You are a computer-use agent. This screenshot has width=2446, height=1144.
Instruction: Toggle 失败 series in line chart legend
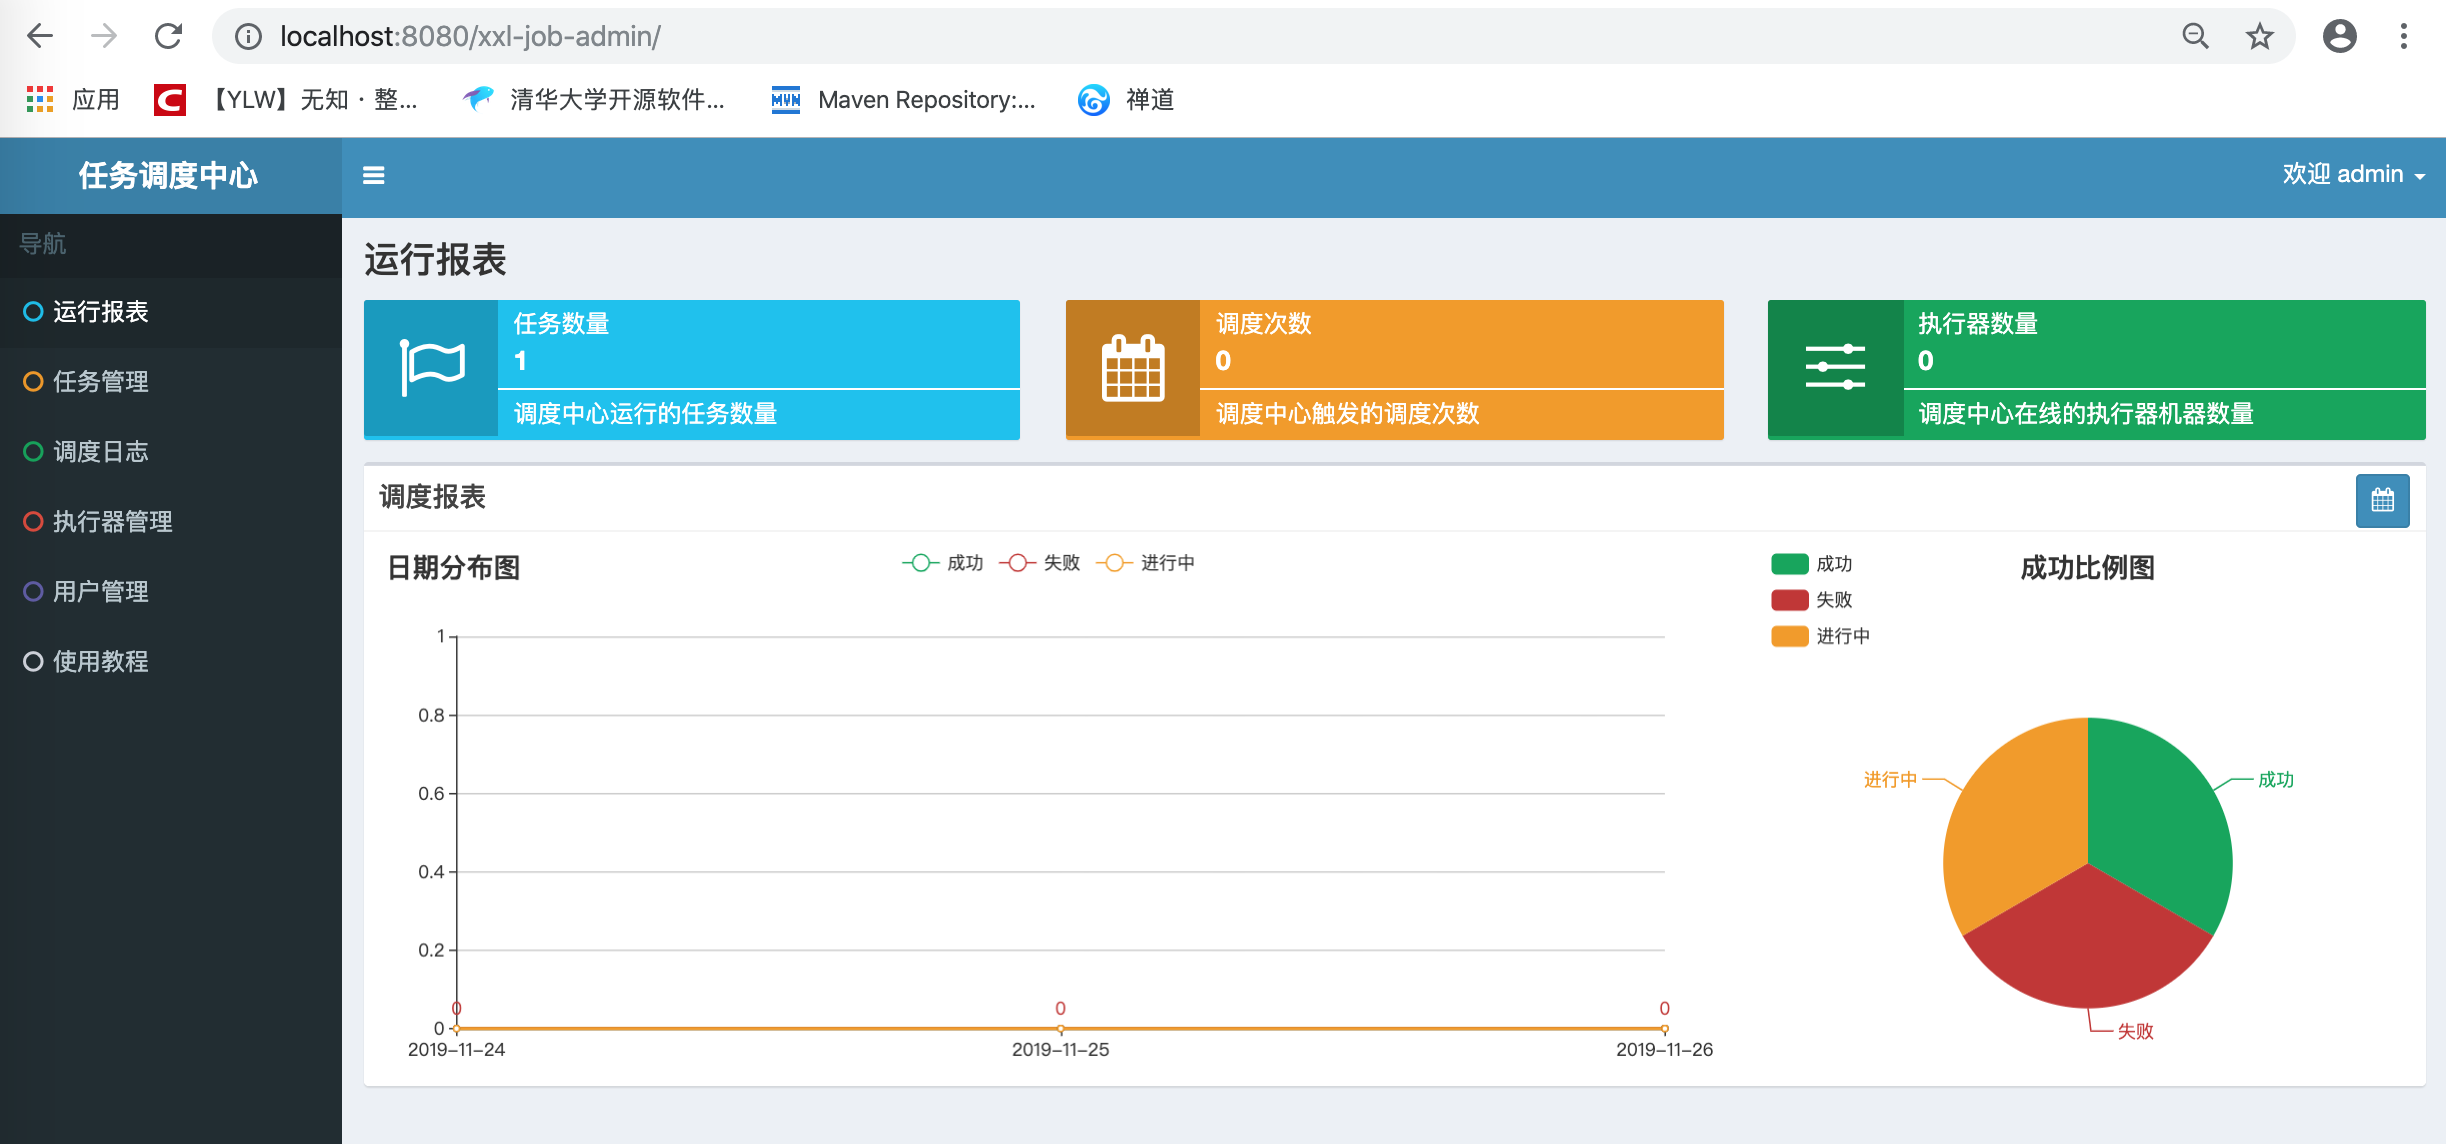(x=1039, y=563)
